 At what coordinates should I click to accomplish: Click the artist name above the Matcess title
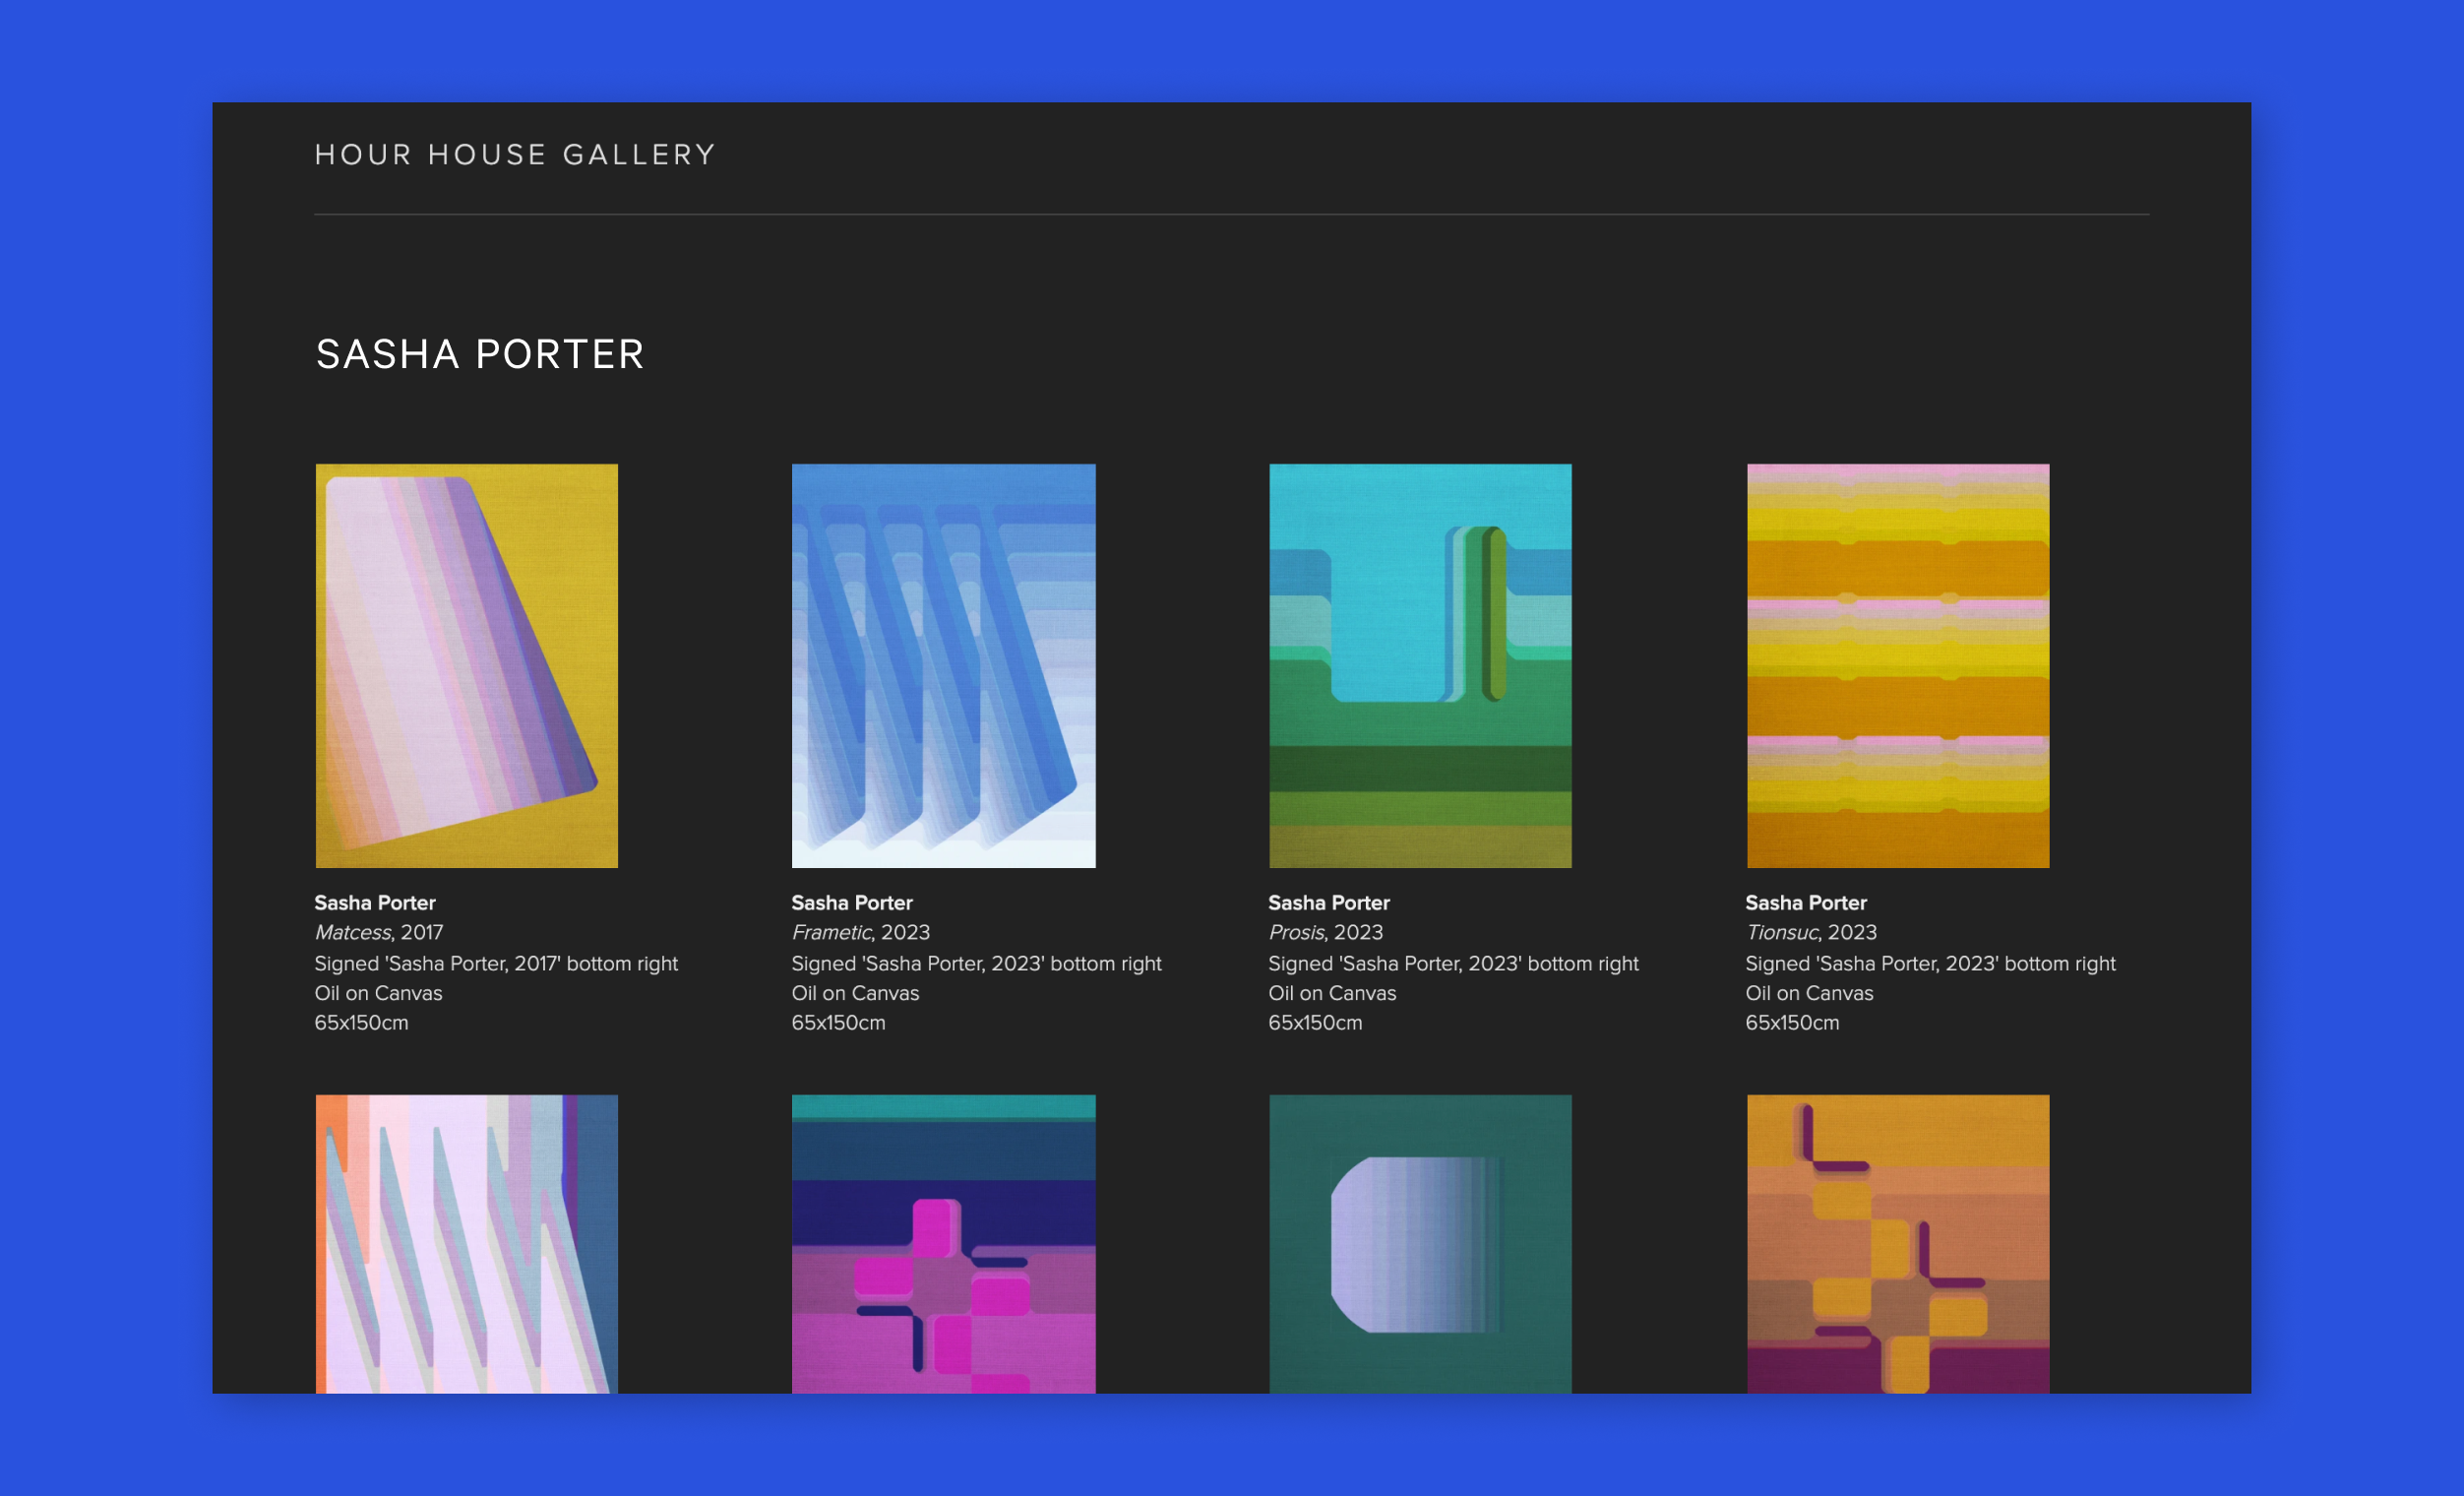click(x=375, y=903)
